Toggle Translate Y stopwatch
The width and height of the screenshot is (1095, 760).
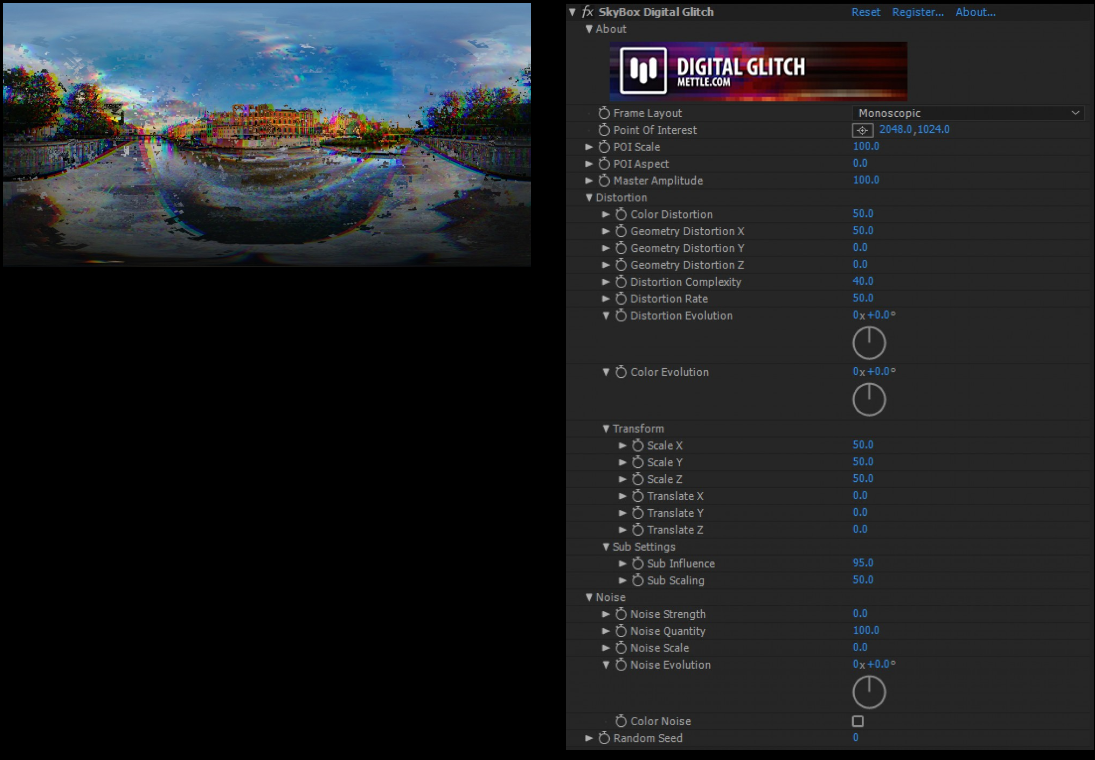tap(638, 513)
